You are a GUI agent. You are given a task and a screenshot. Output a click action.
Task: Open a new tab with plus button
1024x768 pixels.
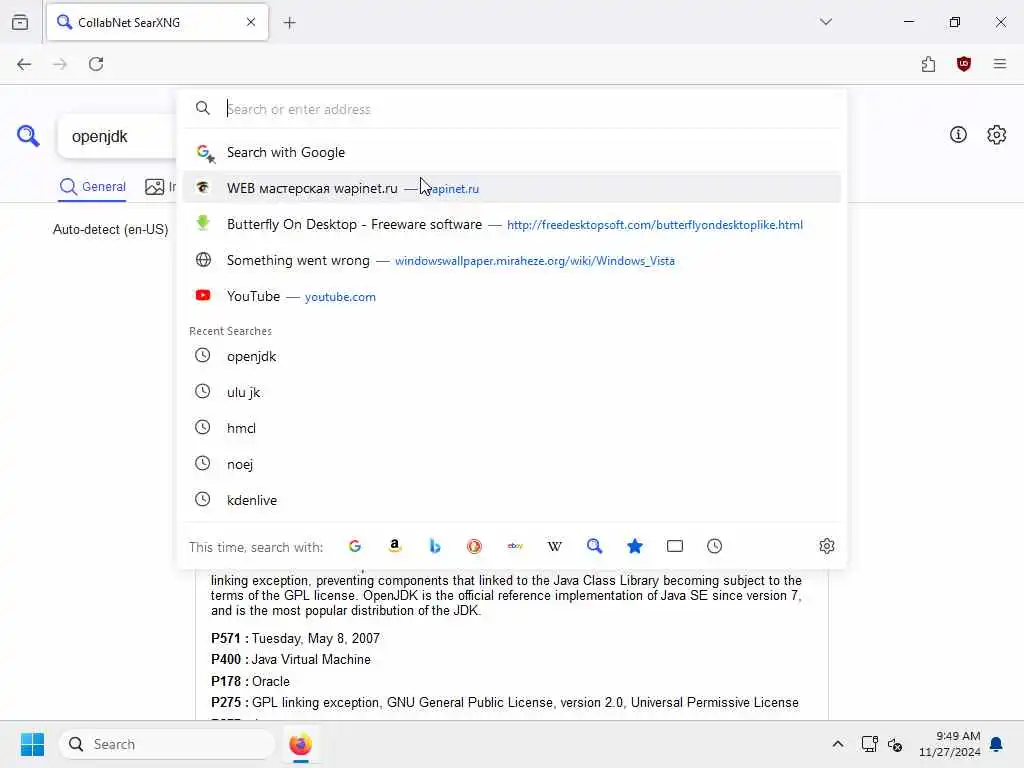[x=289, y=23]
